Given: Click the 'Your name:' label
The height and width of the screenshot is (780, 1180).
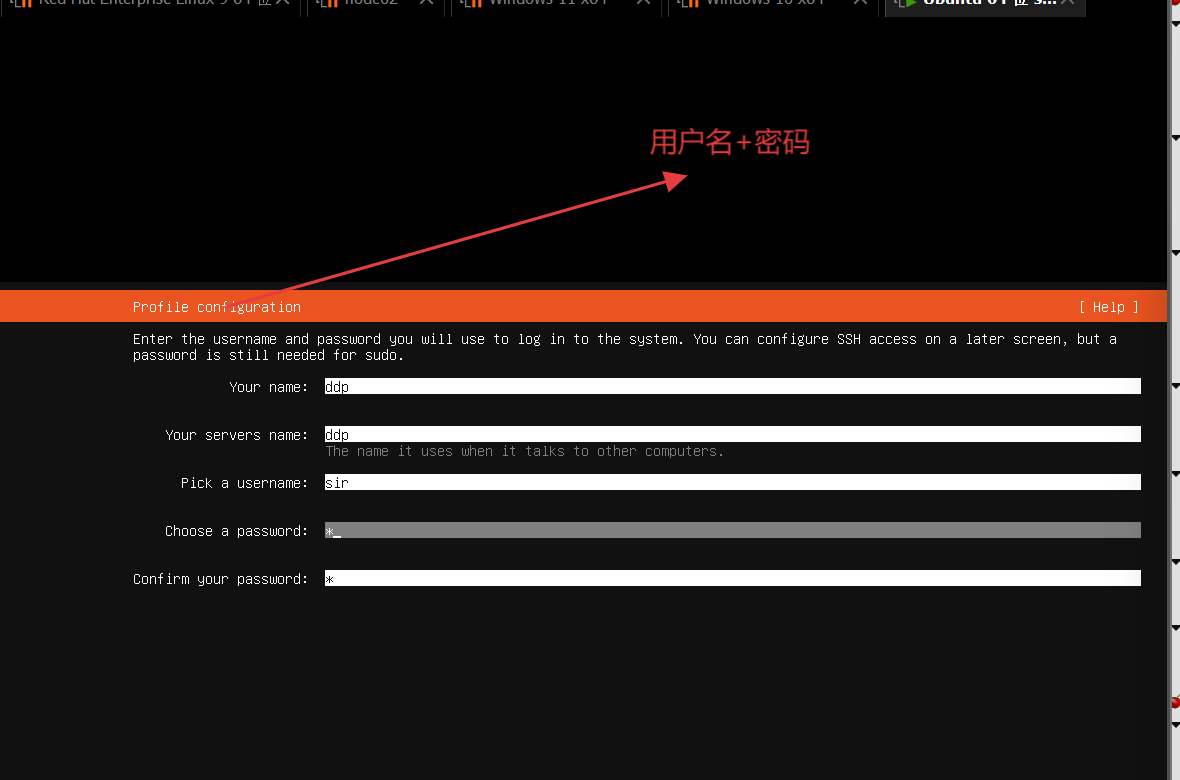Looking at the screenshot, I should coord(269,387).
